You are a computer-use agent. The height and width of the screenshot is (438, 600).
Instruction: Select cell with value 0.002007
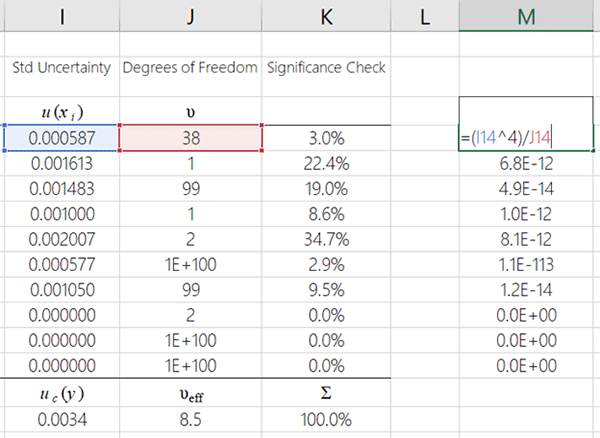pos(62,239)
